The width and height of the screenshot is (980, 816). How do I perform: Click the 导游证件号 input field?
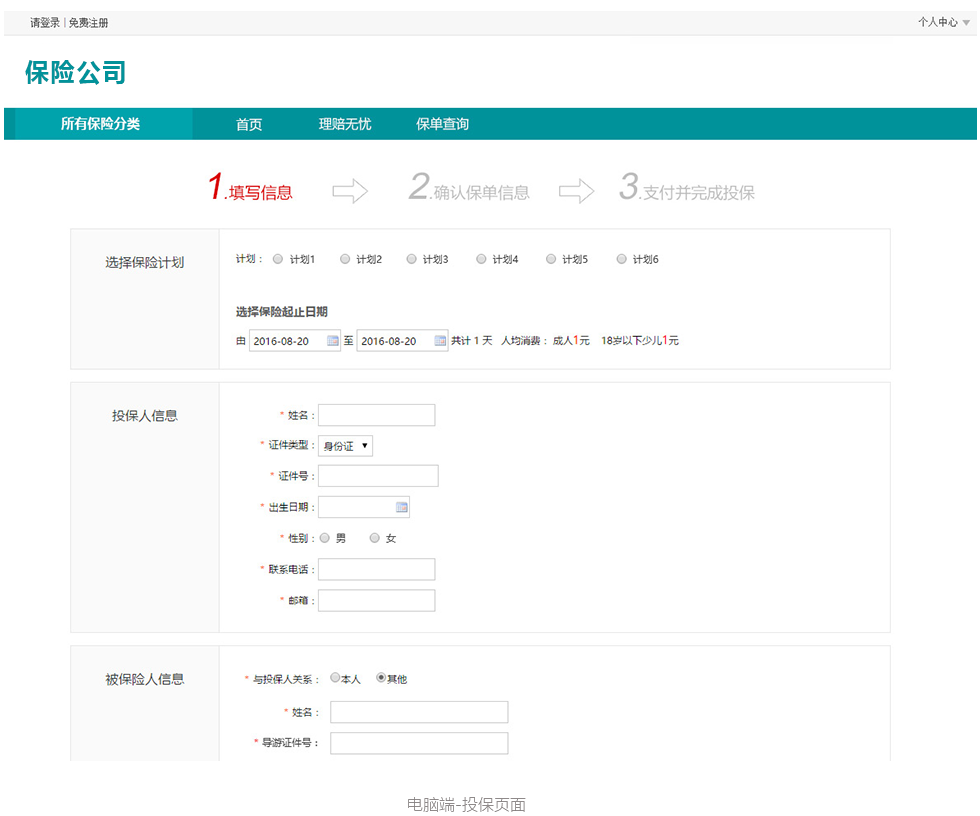[x=419, y=743]
